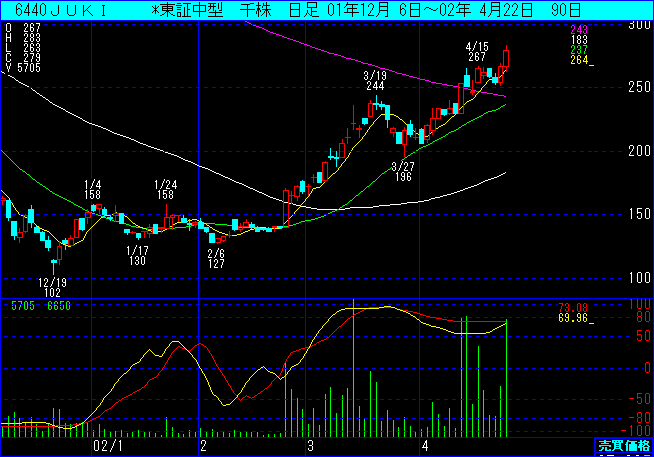Click the 3/27 196 low annotation
This screenshot has height=457, width=654.
[403, 171]
